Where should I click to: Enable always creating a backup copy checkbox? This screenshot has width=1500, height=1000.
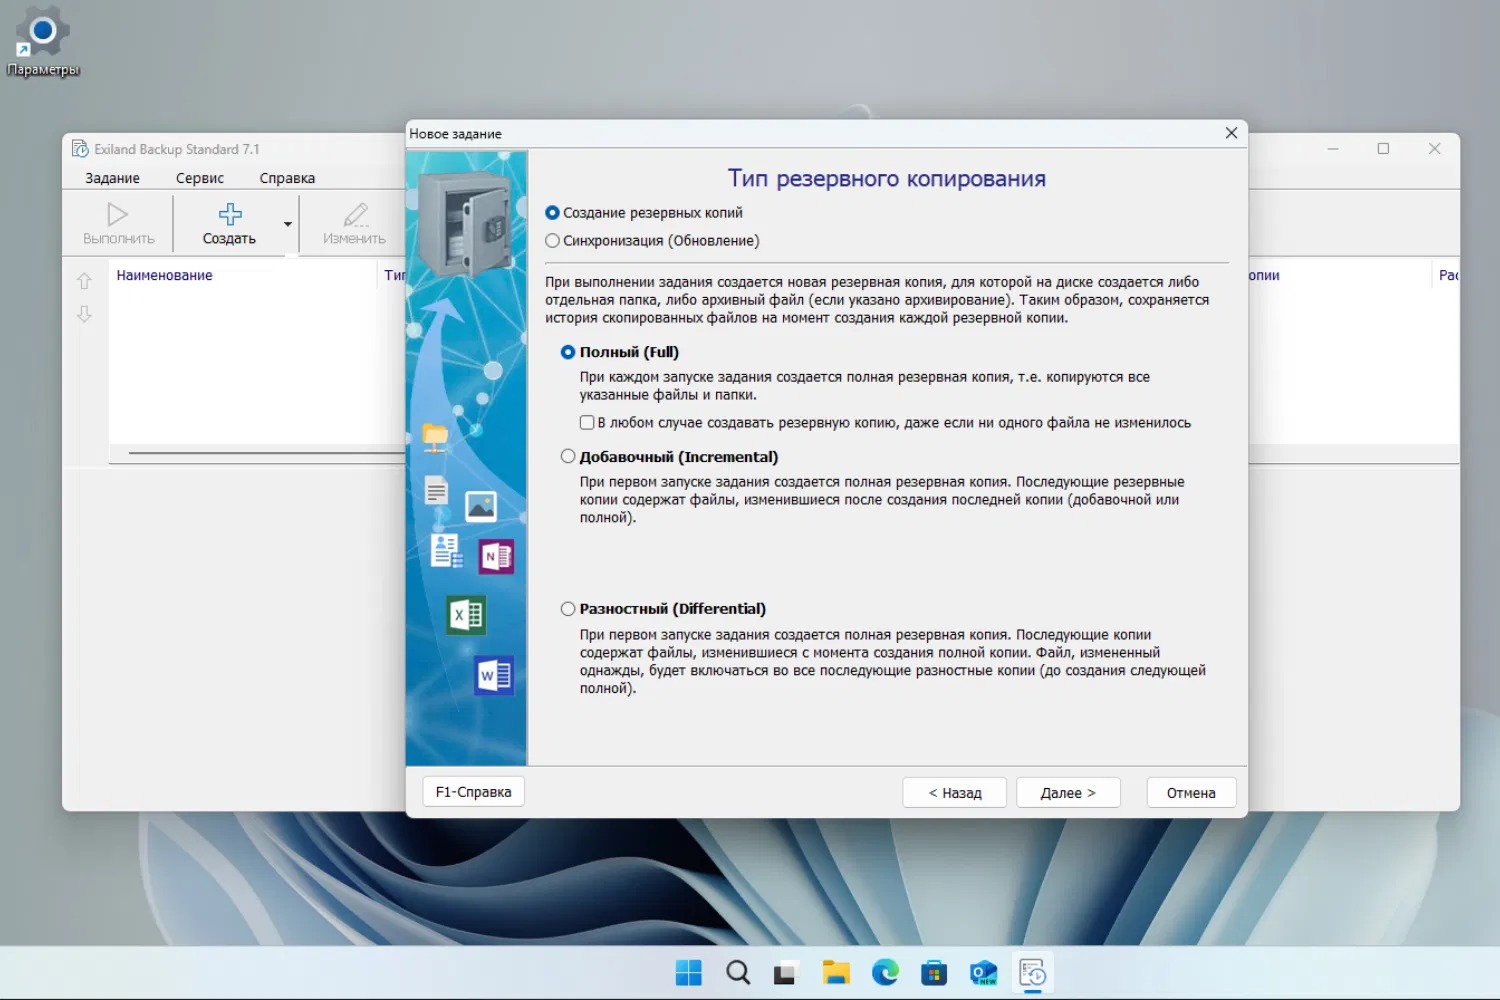point(587,423)
